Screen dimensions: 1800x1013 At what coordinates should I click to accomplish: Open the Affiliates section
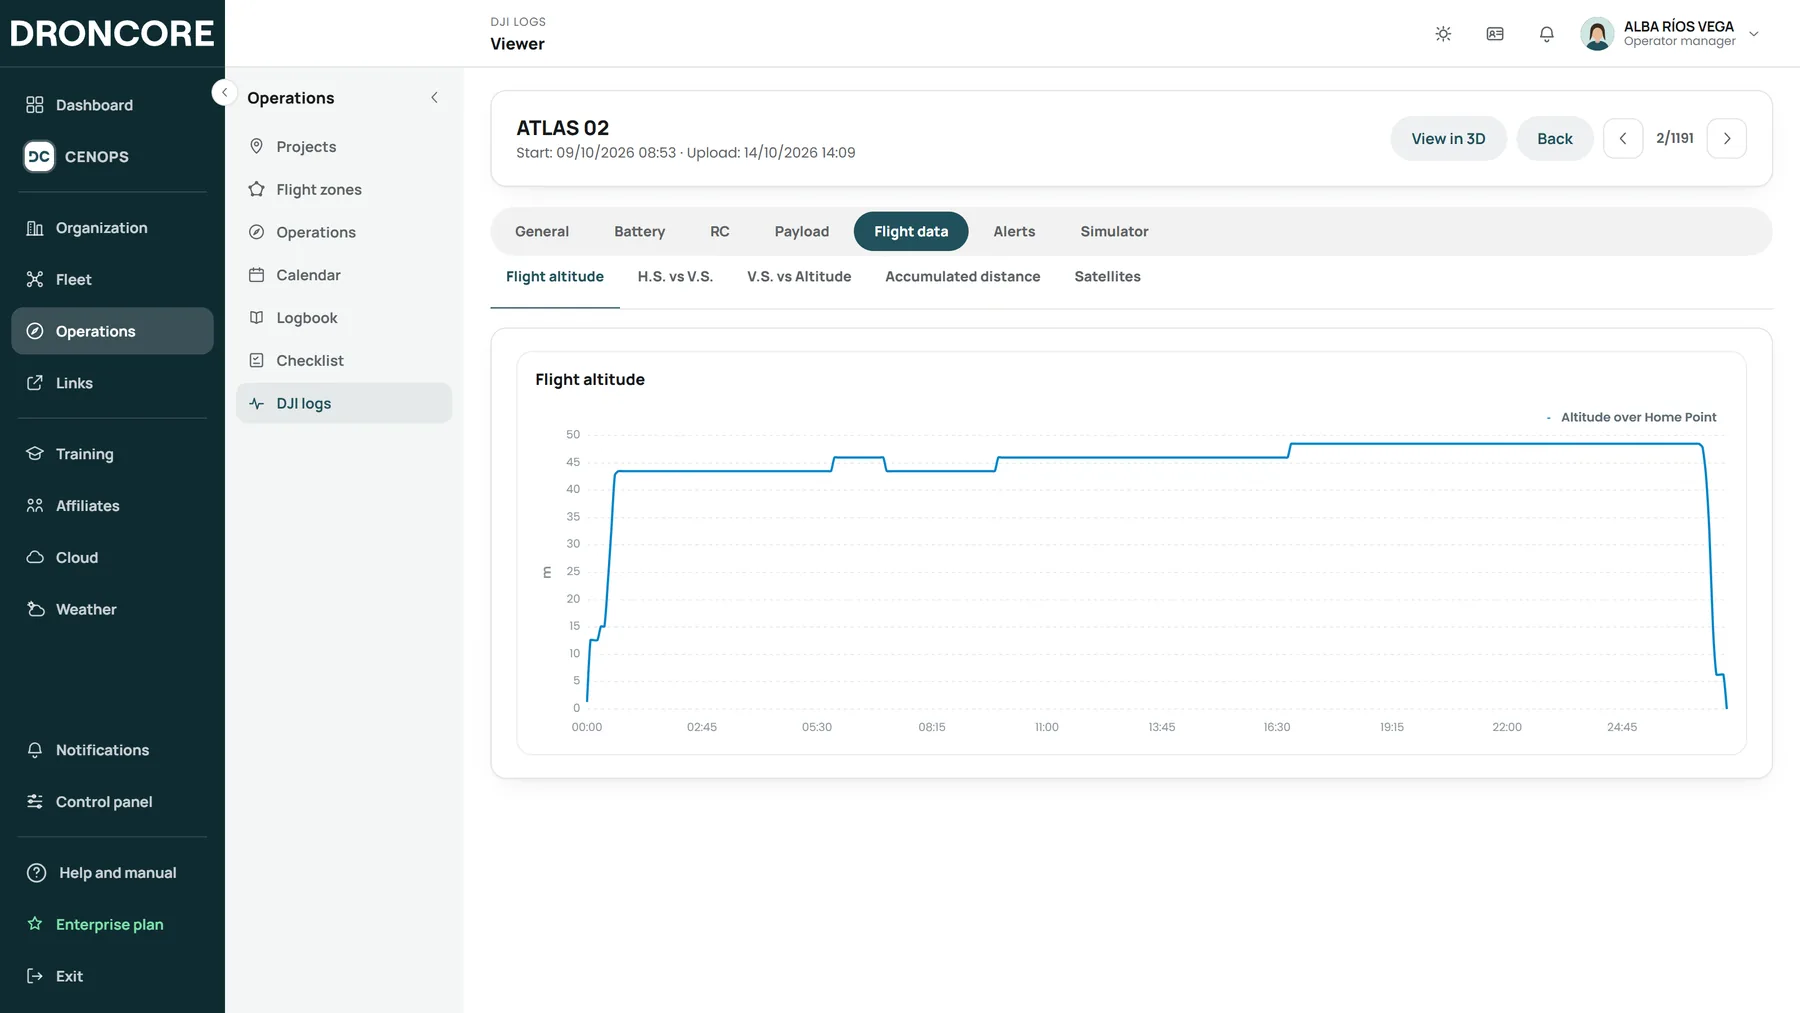click(x=112, y=506)
